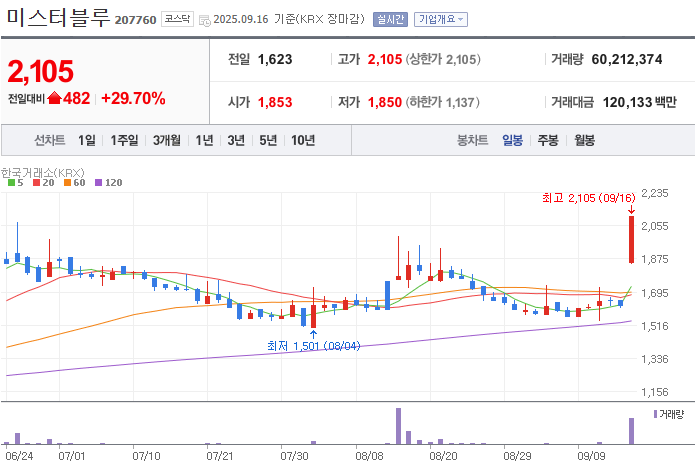Click the 09/09 date label on the axis

(591, 456)
